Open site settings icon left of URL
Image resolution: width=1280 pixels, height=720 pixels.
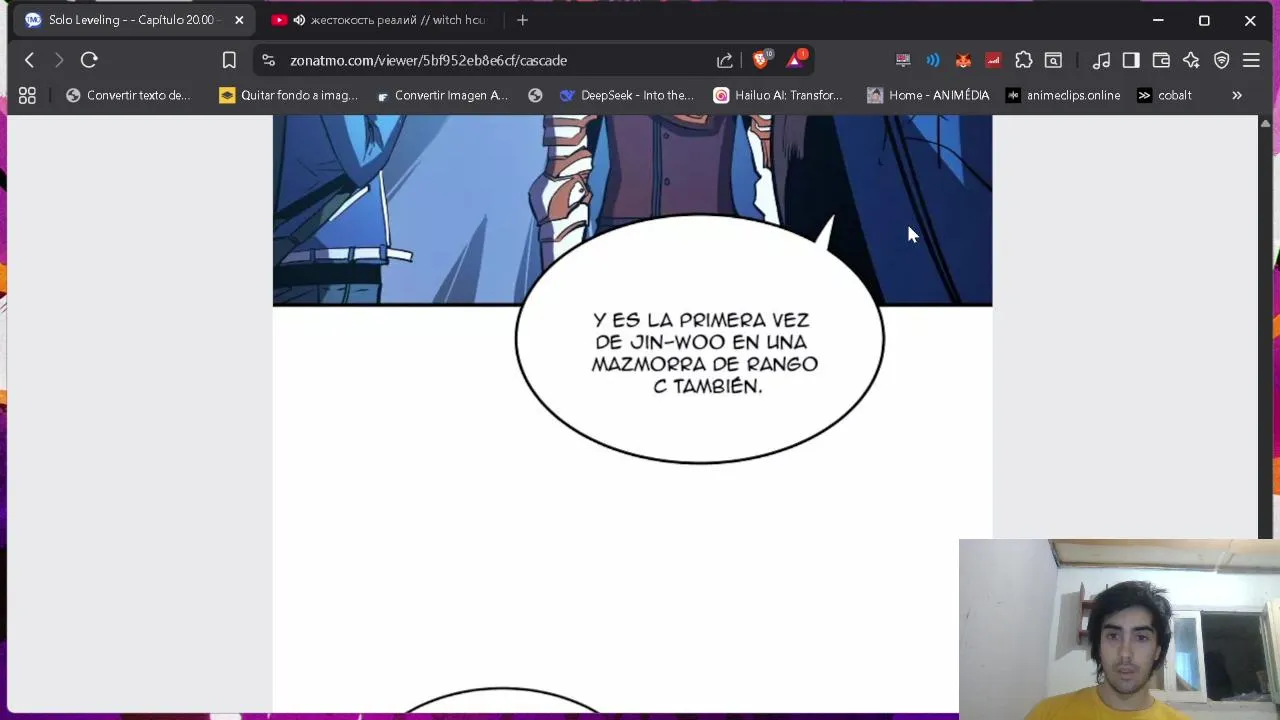pyautogui.click(x=268, y=60)
